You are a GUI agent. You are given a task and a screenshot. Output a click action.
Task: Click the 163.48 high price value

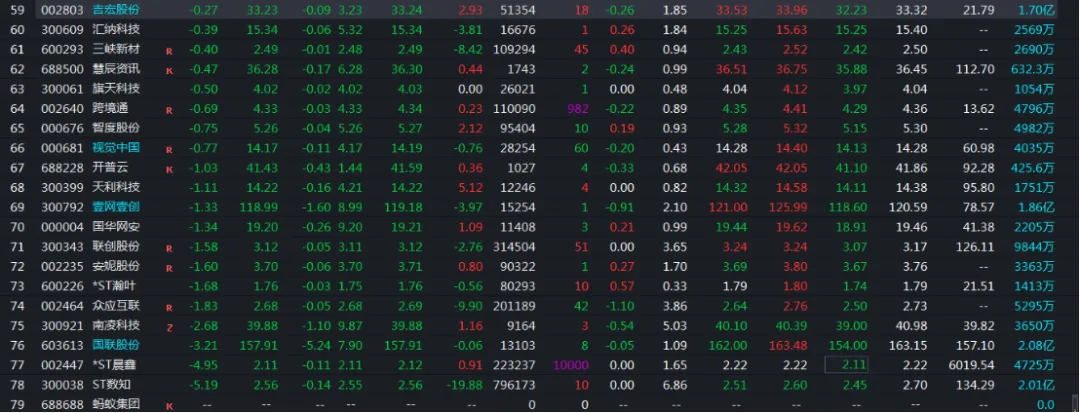(788, 345)
